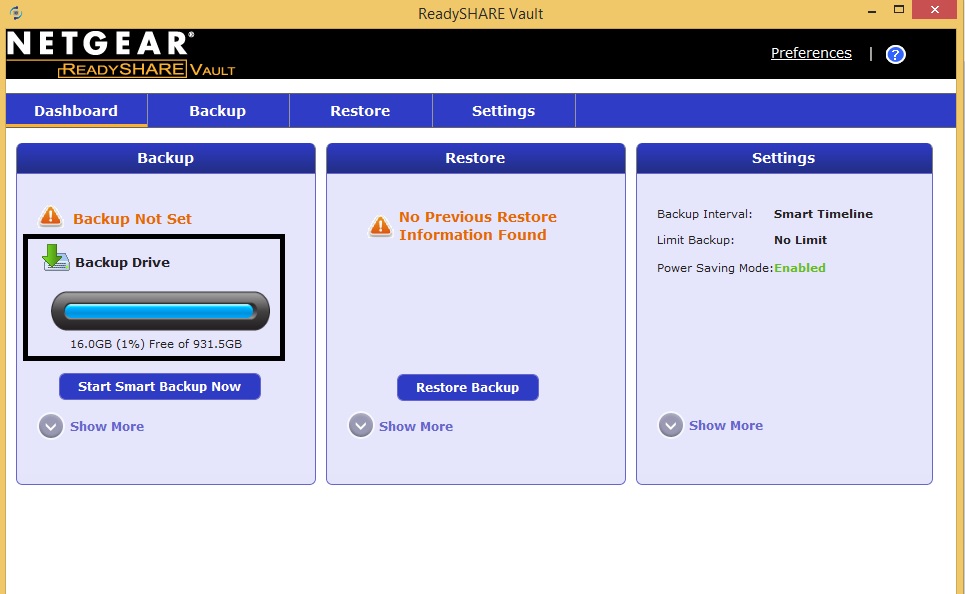The height and width of the screenshot is (594, 965).
Task: Open the Settings tab
Action: point(503,111)
